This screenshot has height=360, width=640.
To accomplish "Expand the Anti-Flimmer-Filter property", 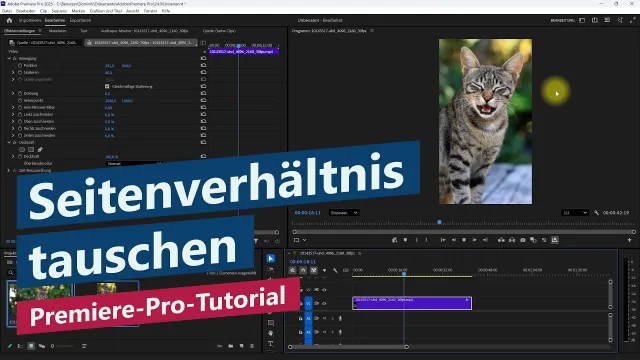I will pyautogui.click(x=13, y=107).
